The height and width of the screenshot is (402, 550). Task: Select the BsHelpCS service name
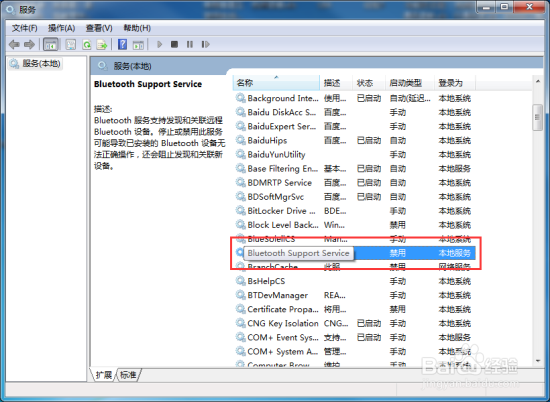click(266, 281)
